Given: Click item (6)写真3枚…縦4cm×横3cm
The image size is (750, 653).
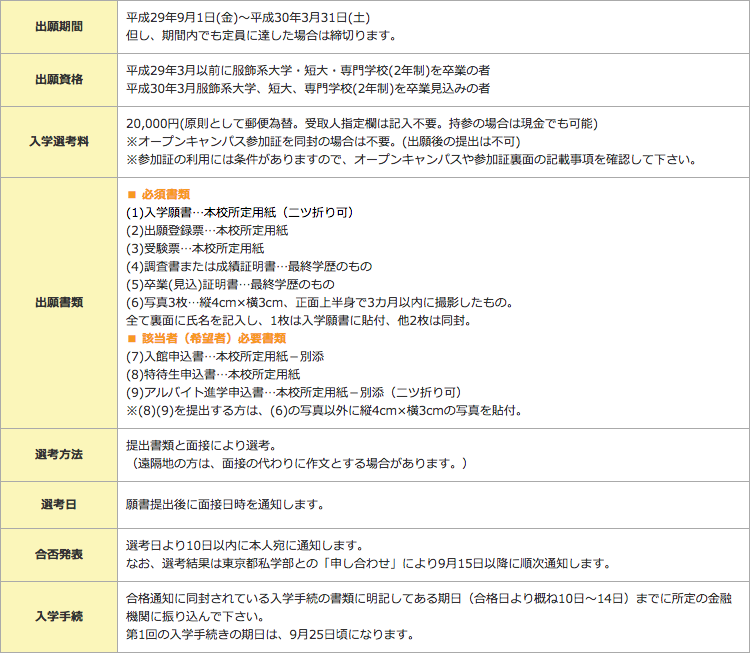Looking at the screenshot, I should (x=320, y=303).
